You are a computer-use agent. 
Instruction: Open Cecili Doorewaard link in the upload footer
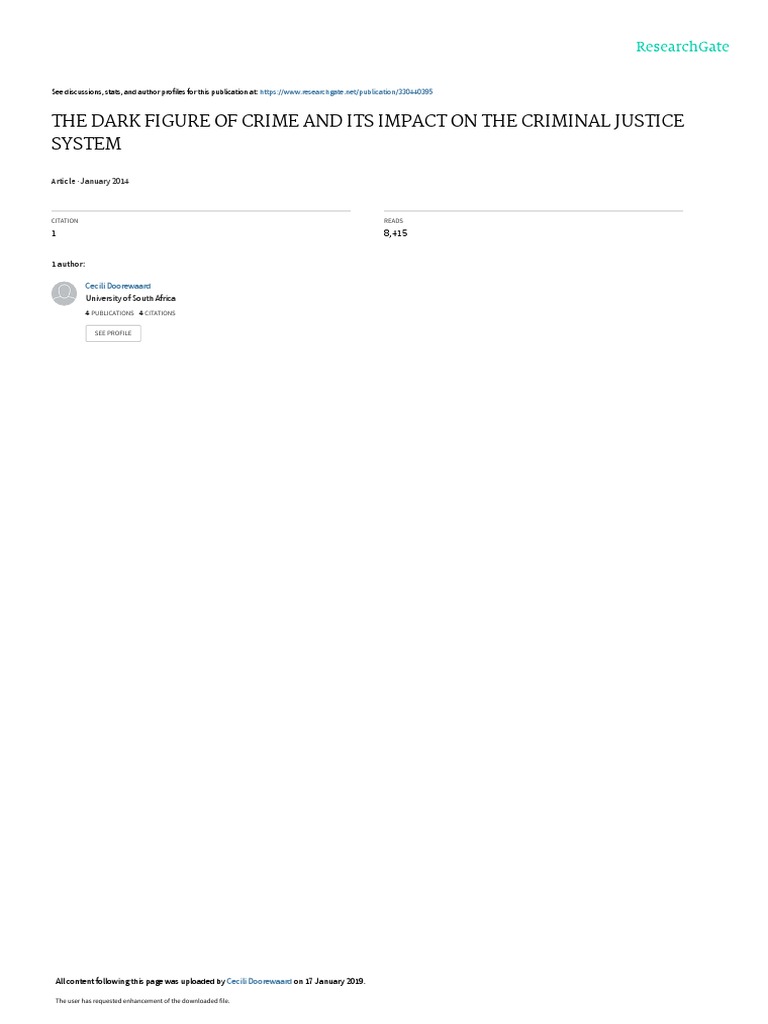click(259, 981)
